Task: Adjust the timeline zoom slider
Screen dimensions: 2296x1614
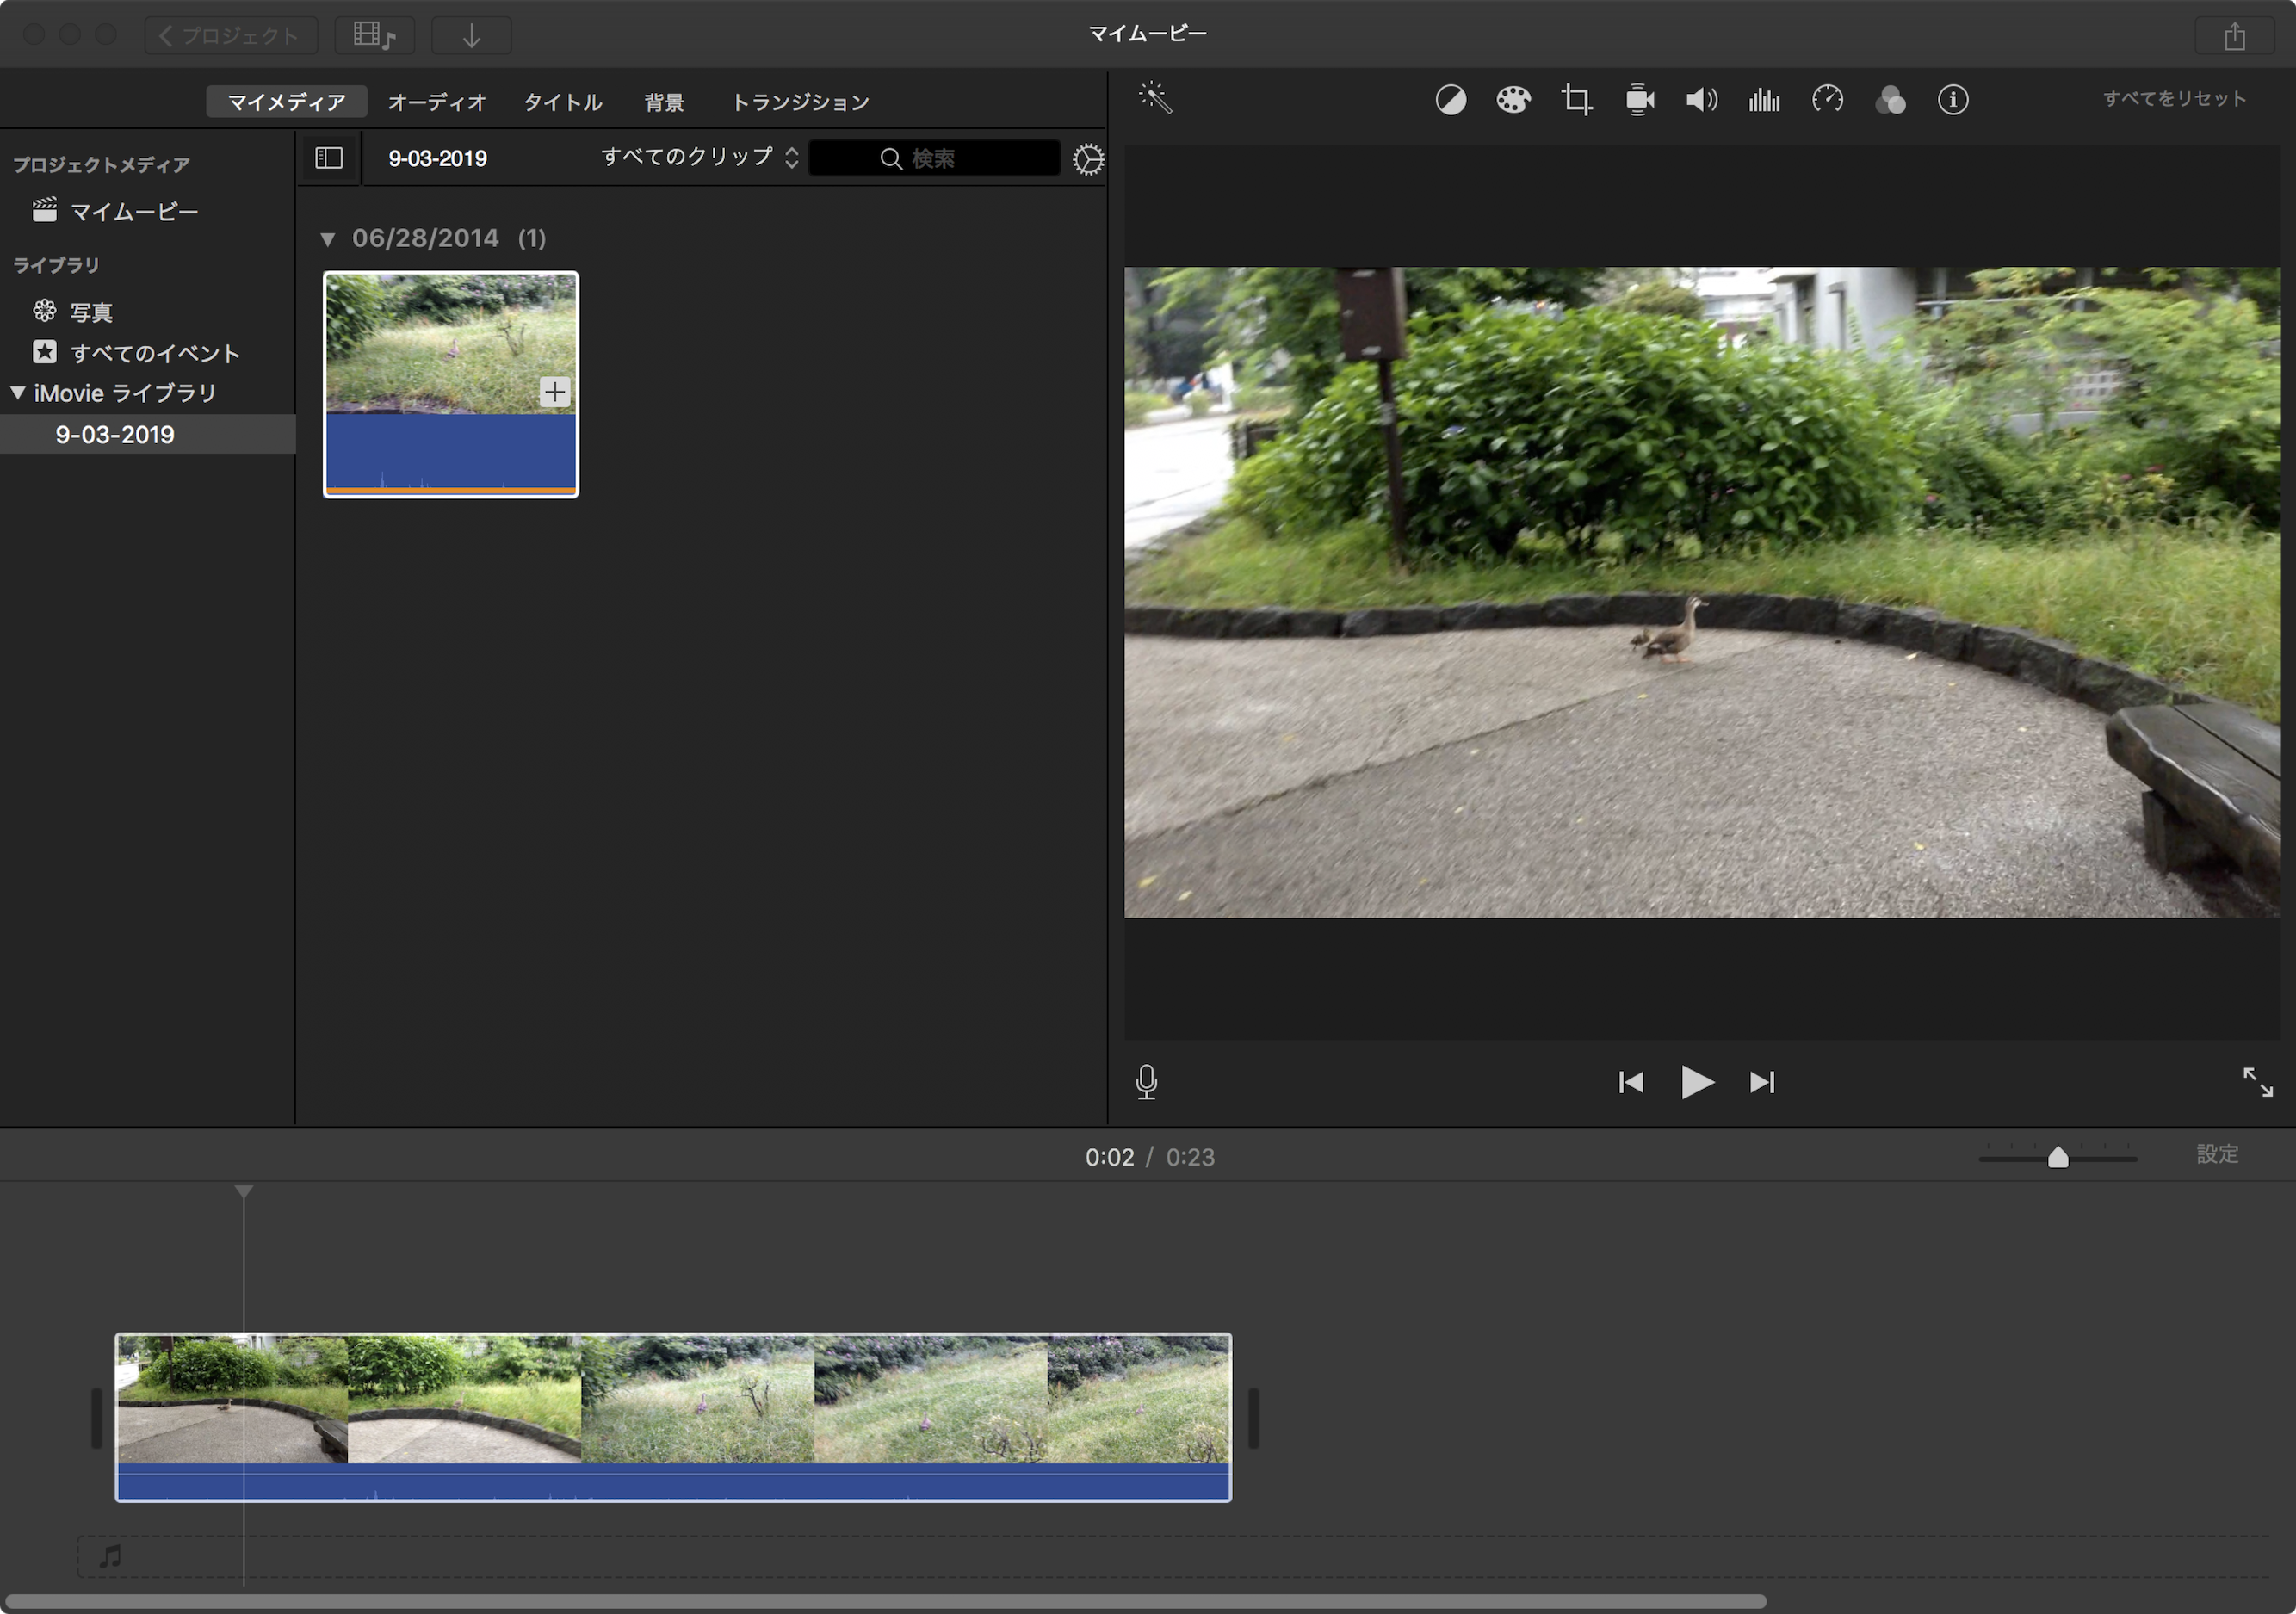Action: (2057, 1158)
